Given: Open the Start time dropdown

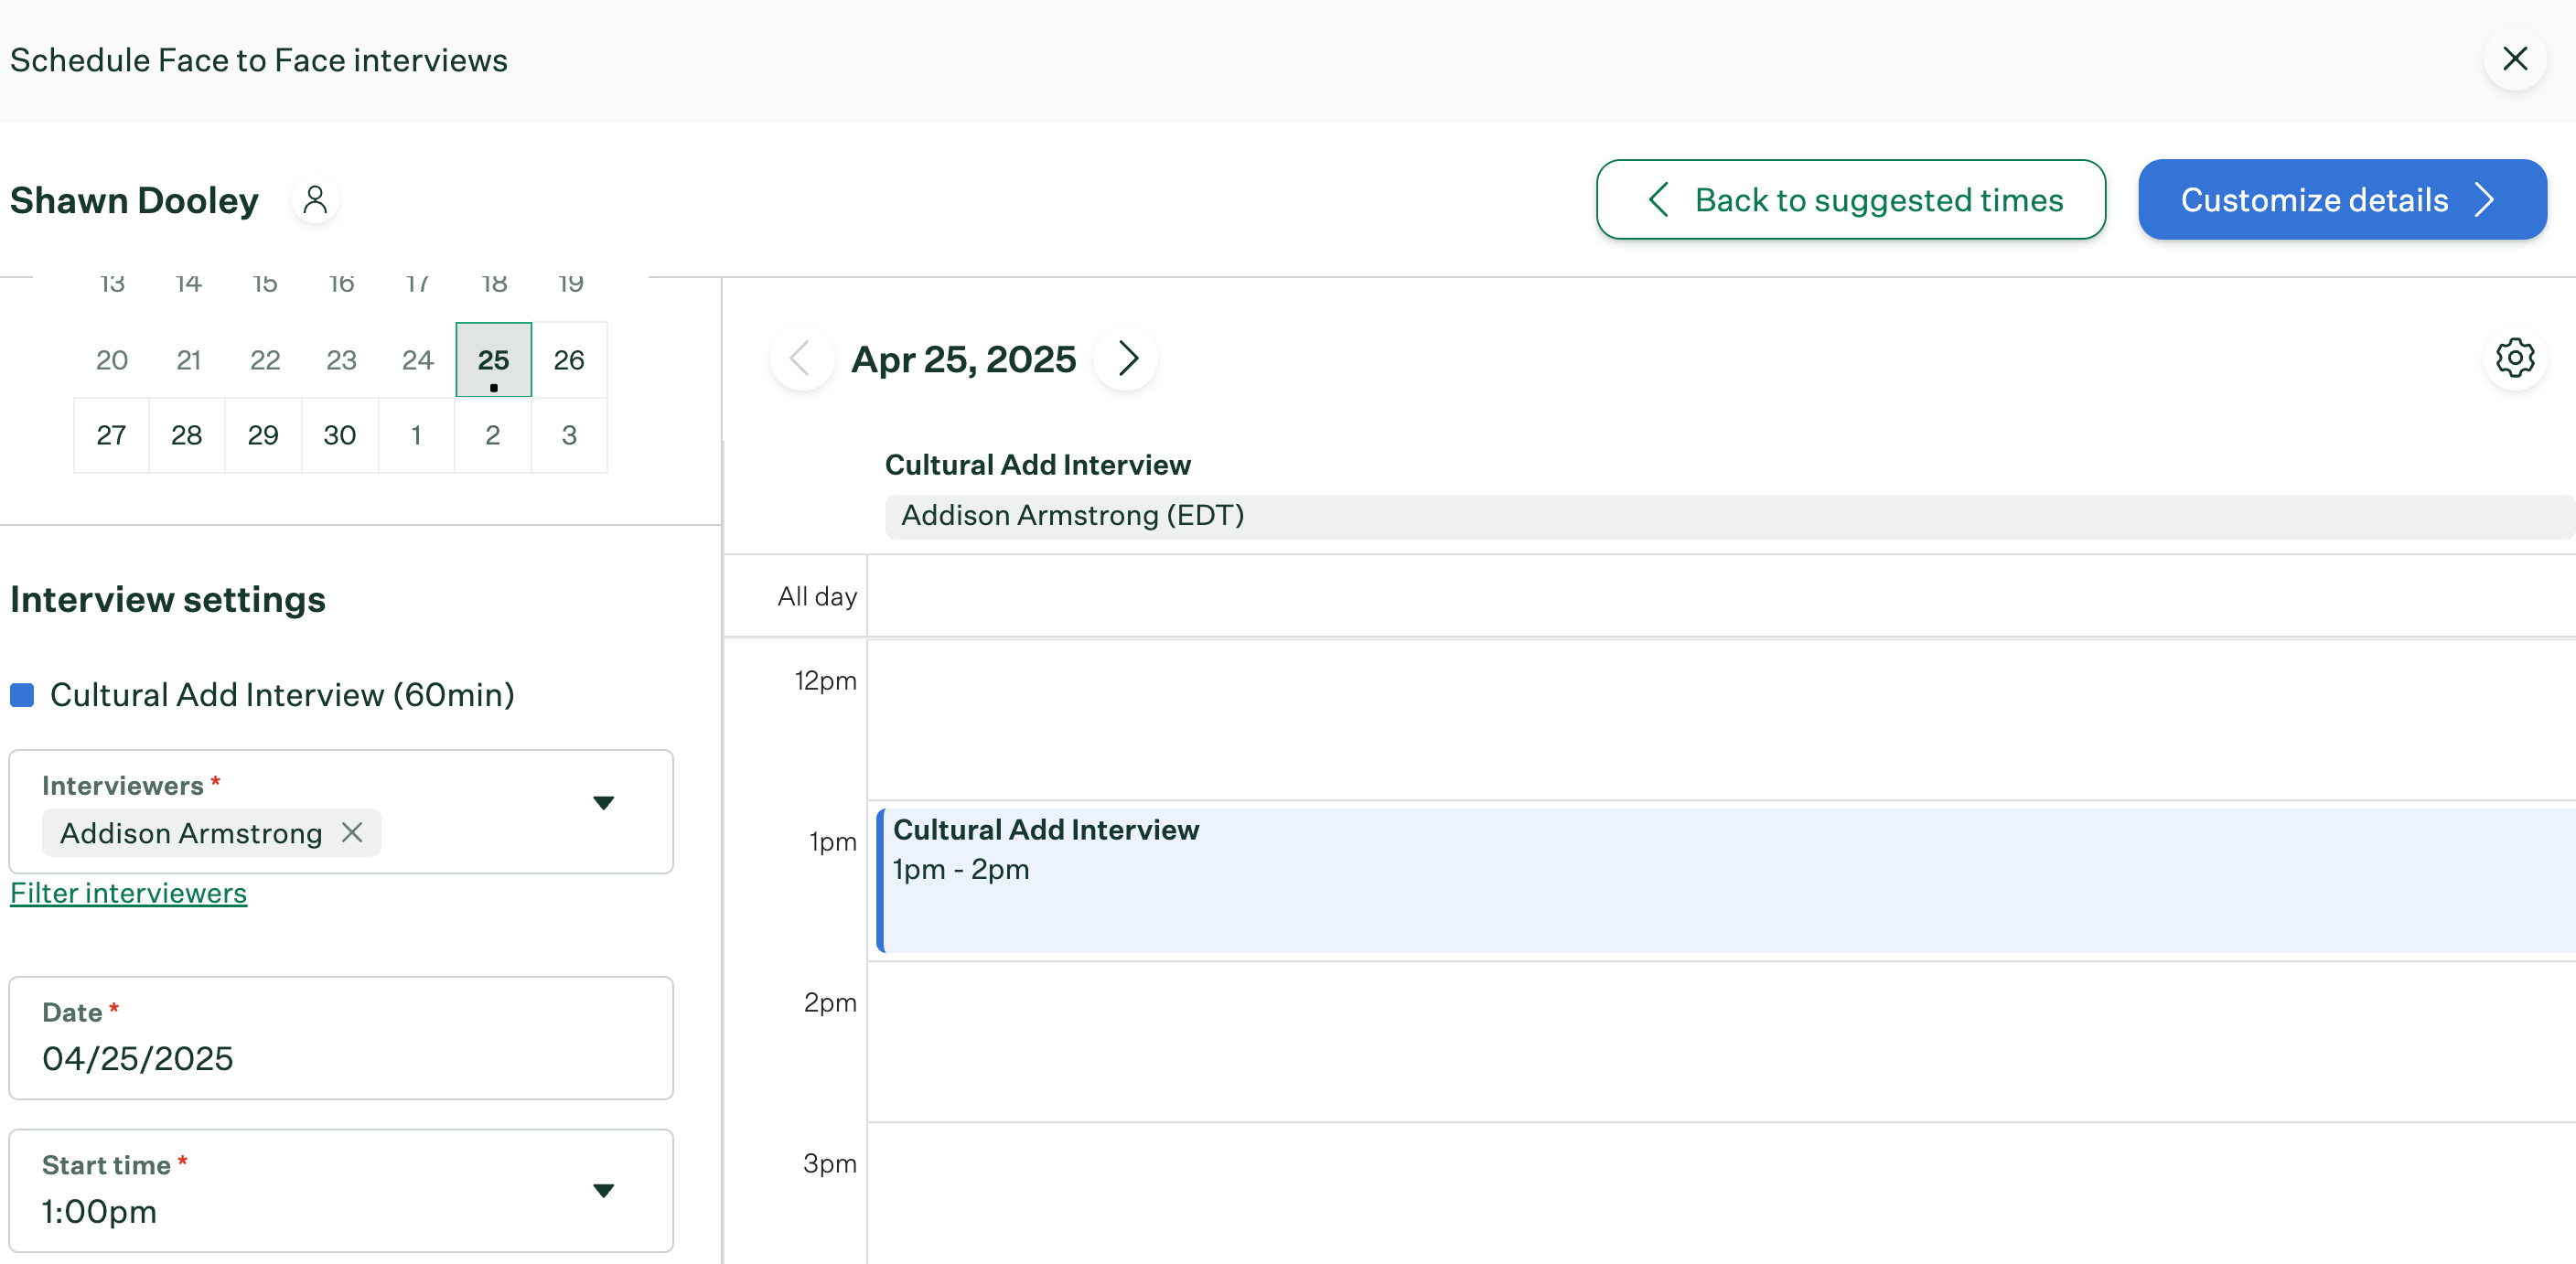Looking at the screenshot, I should [341, 1191].
